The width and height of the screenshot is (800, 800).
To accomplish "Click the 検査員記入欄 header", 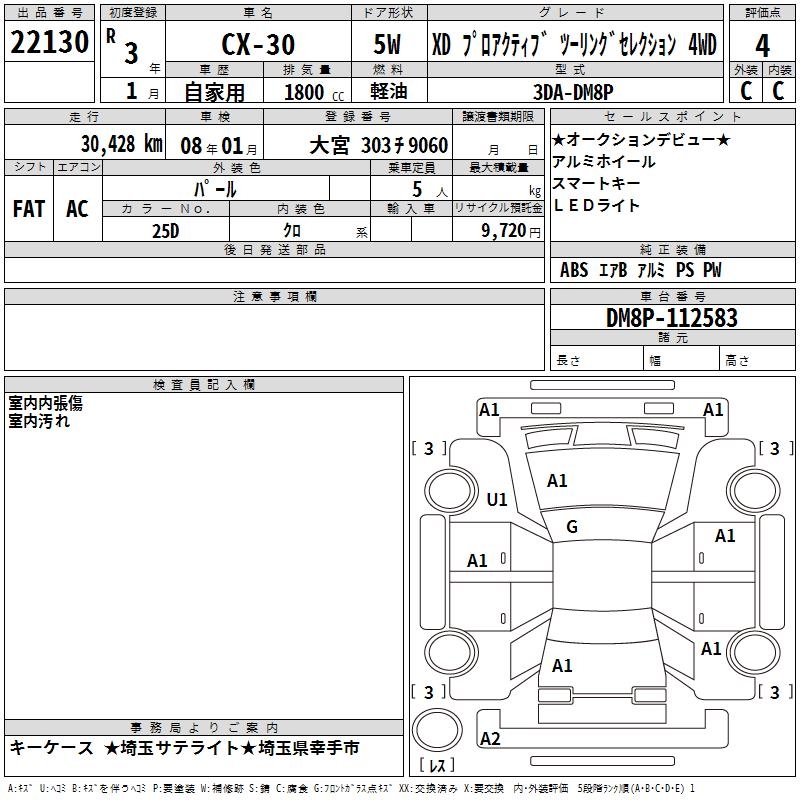I will (x=204, y=385).
